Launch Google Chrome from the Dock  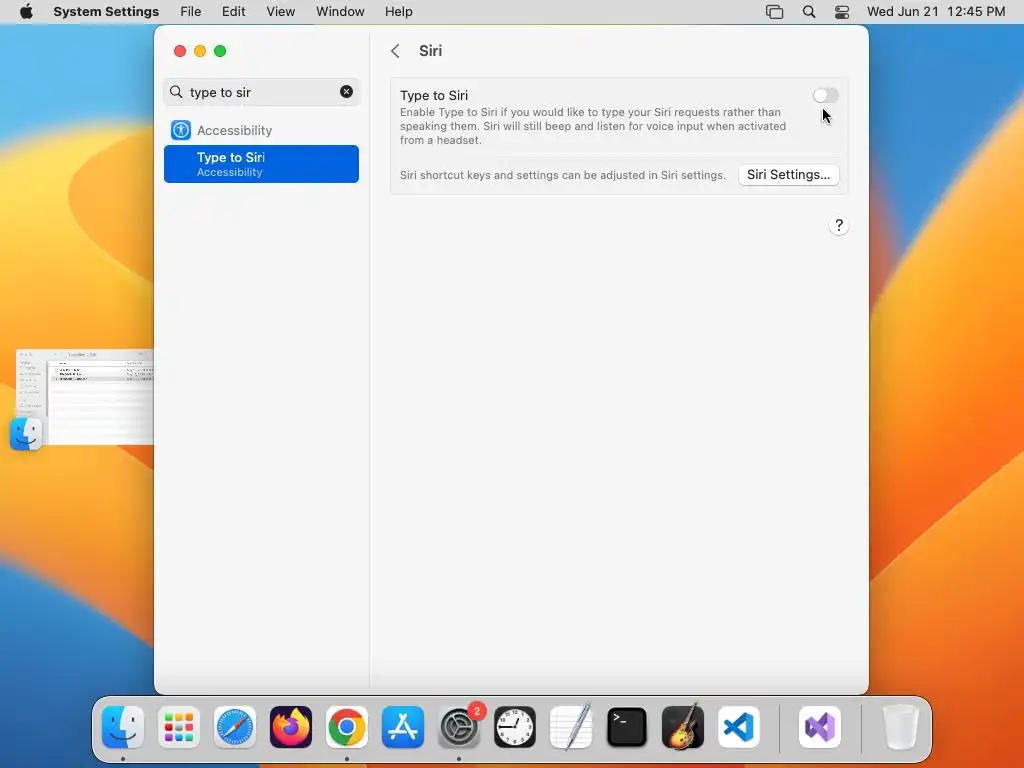[347, 727]
